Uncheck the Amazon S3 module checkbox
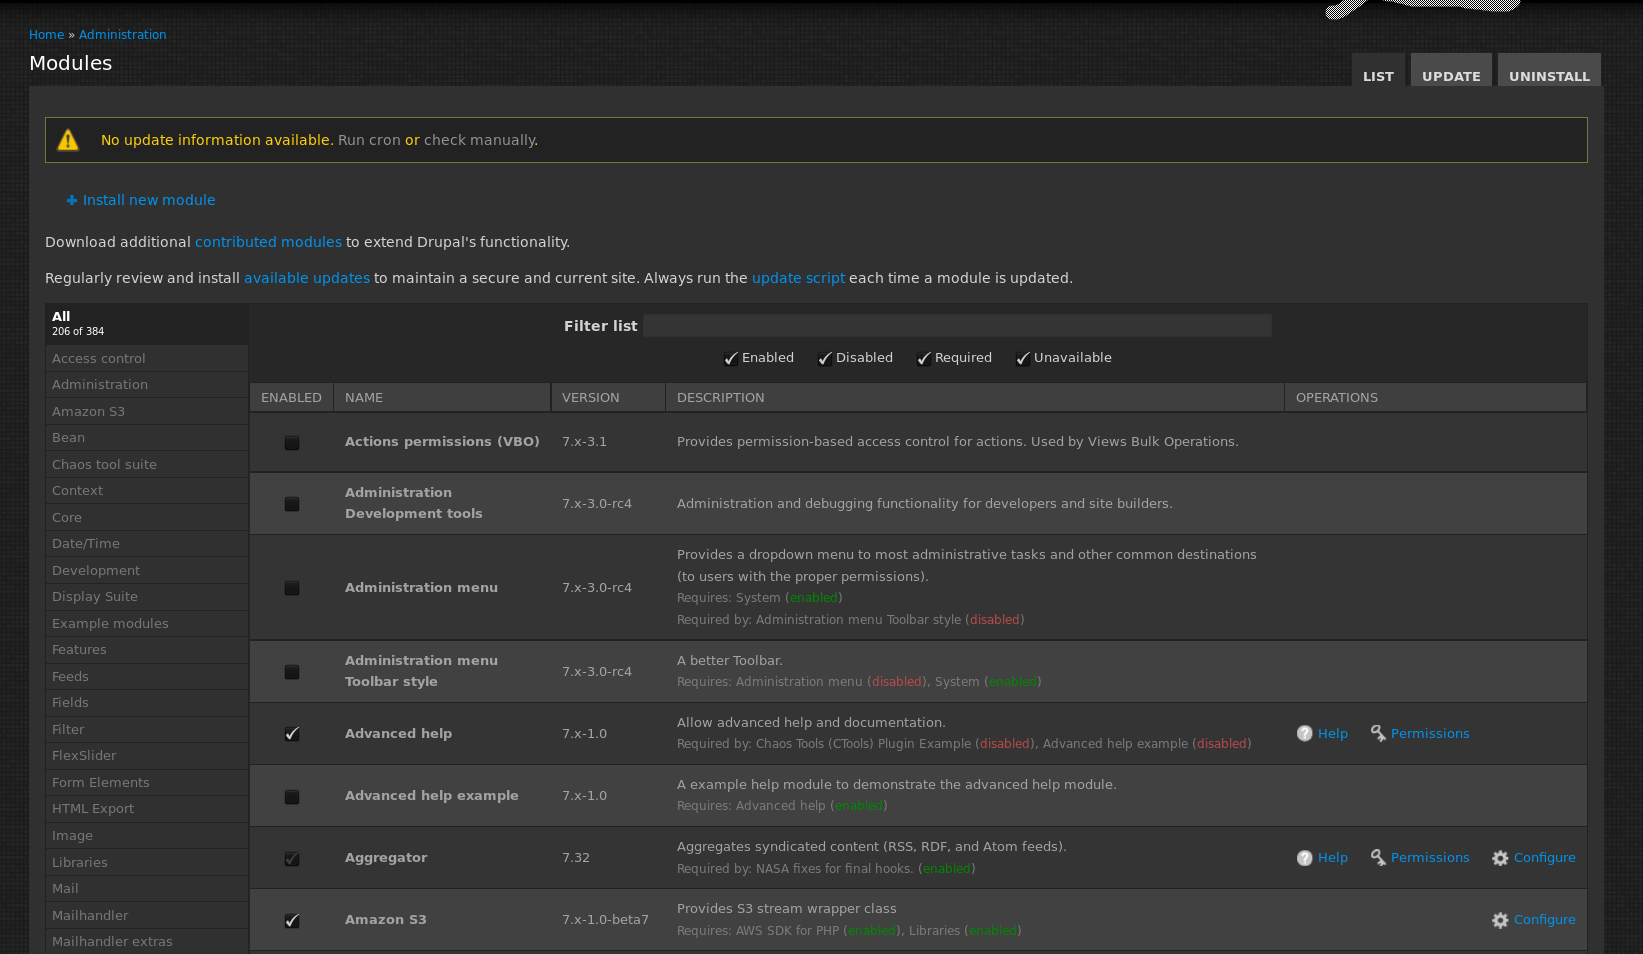The height and width of the screenshot is (954, 1643). coord(292,920)
